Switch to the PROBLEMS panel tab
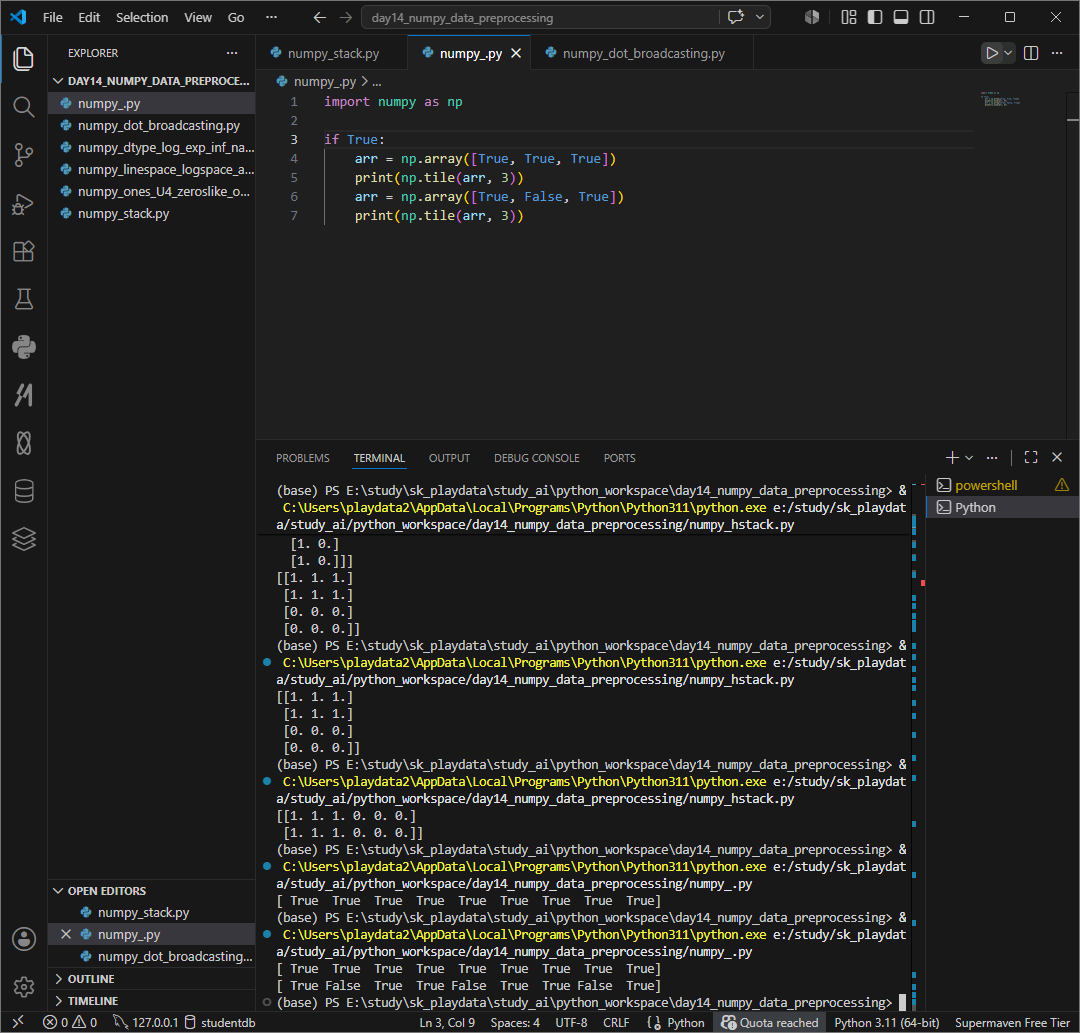Image resolution: width=1080 pixels, height=1033 pixels. [x=302, y=458]
